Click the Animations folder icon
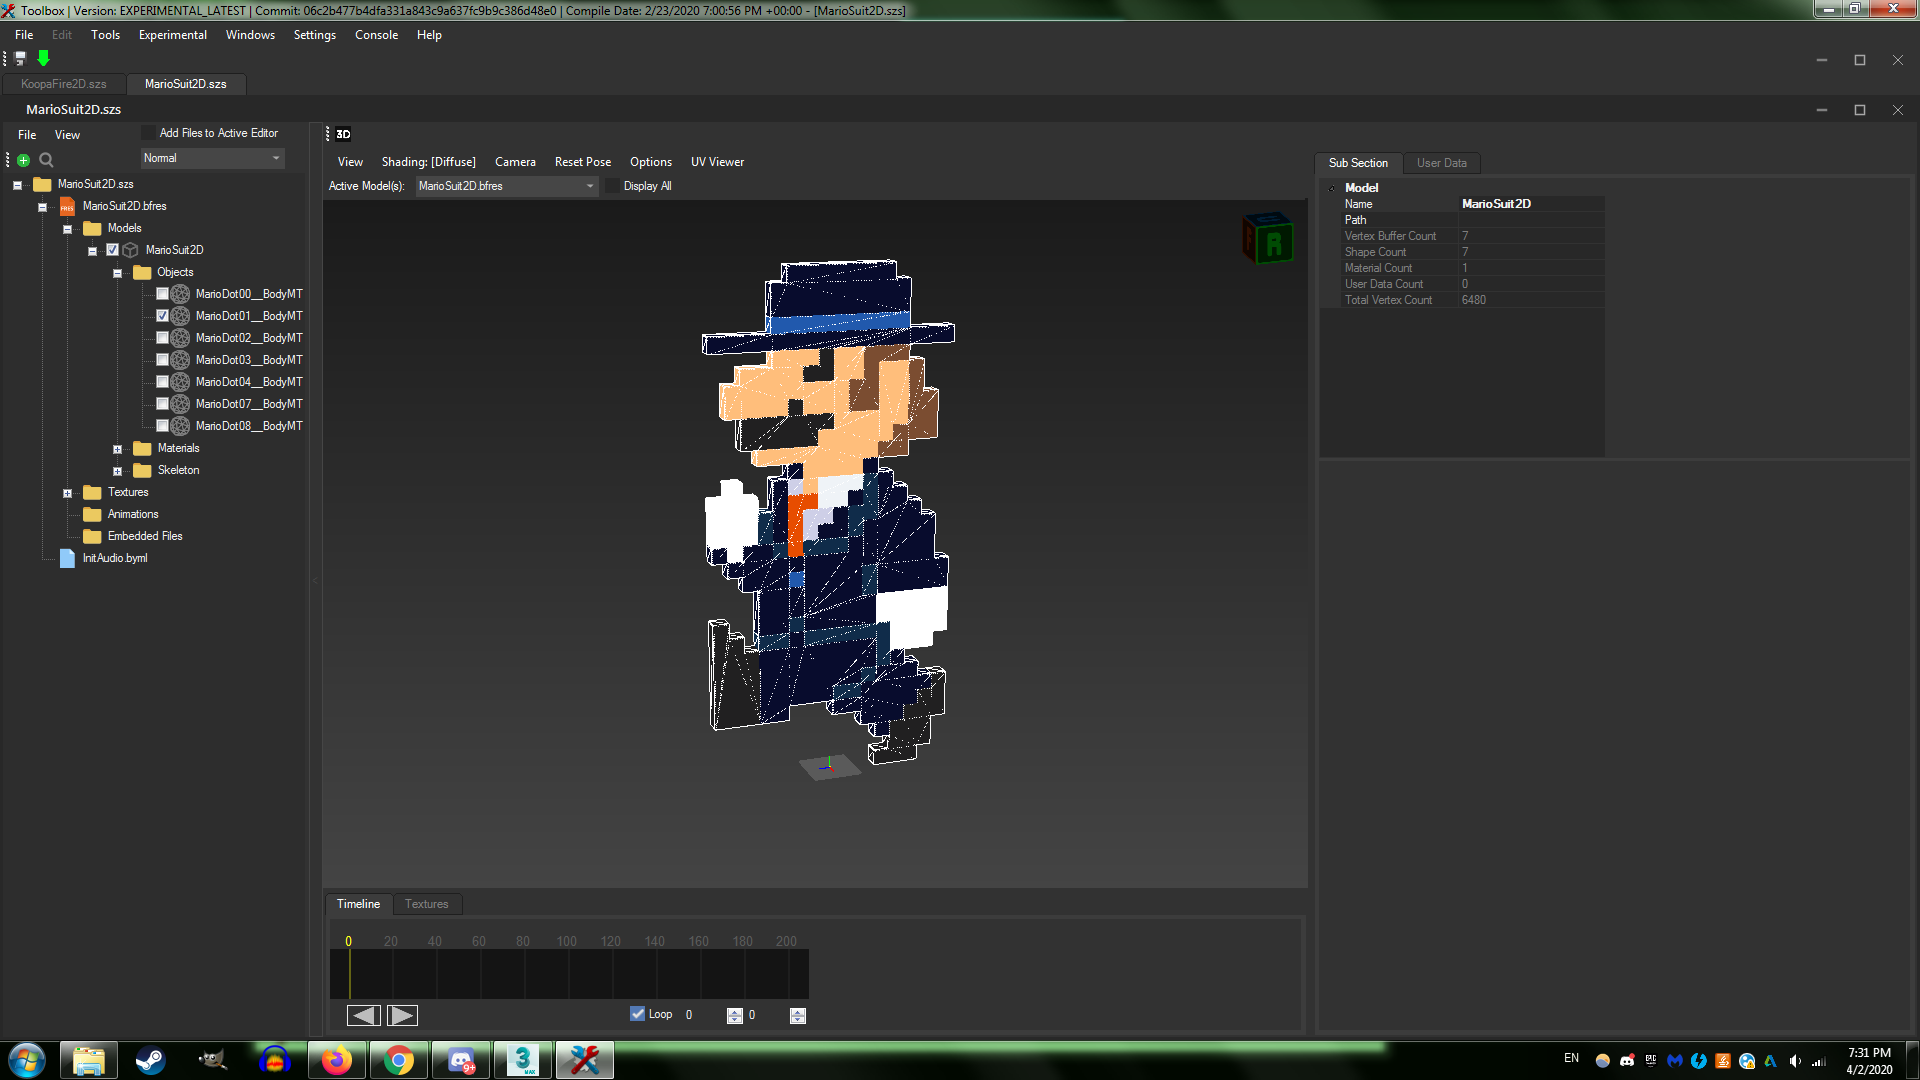Screen dimensions: 1920x1080 click(92, 514)
